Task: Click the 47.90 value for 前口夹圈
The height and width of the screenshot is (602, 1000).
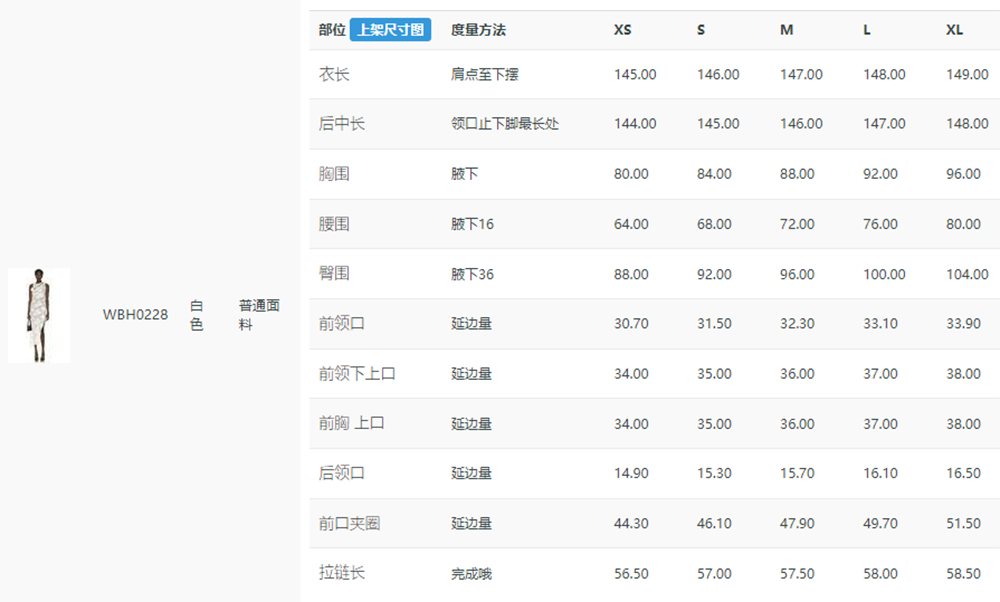Action: (x=797, y=524)
